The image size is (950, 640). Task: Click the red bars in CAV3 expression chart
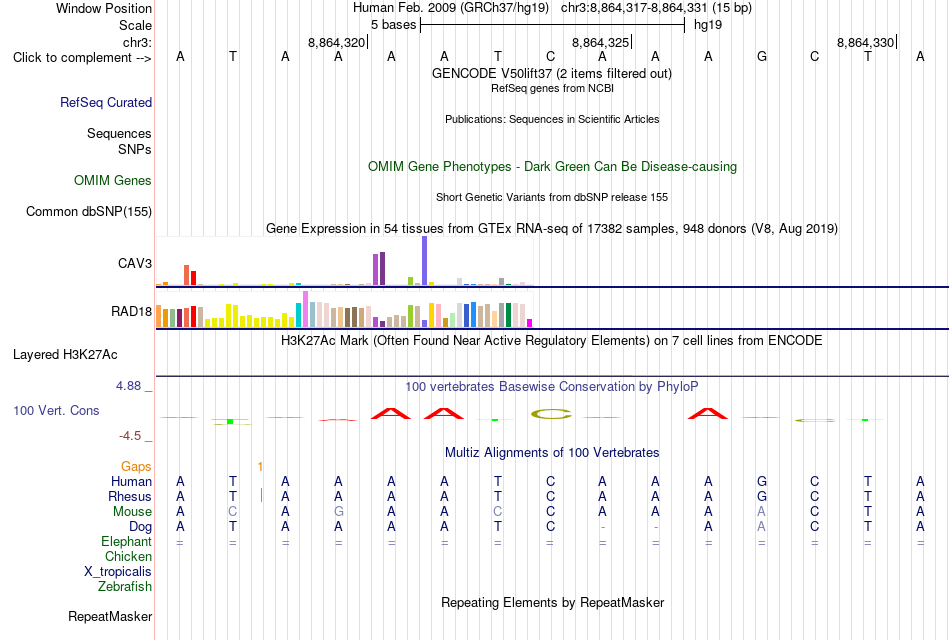190,275
